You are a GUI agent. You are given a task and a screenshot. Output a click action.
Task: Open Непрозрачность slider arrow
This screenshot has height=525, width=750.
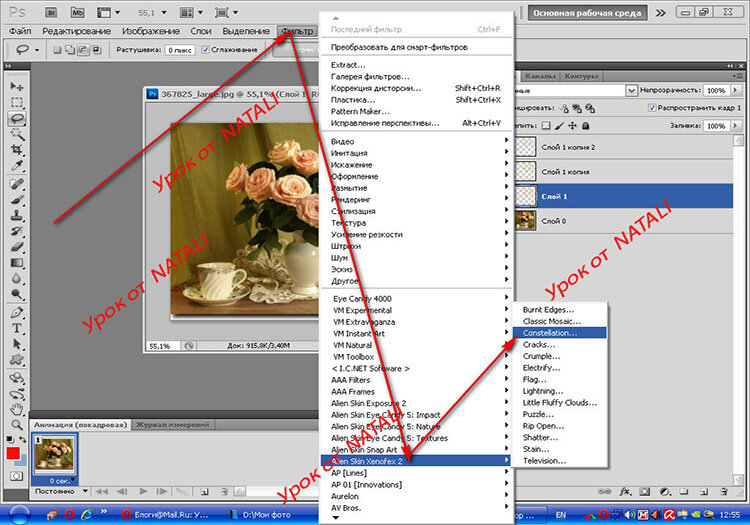[x=735, y=90]
